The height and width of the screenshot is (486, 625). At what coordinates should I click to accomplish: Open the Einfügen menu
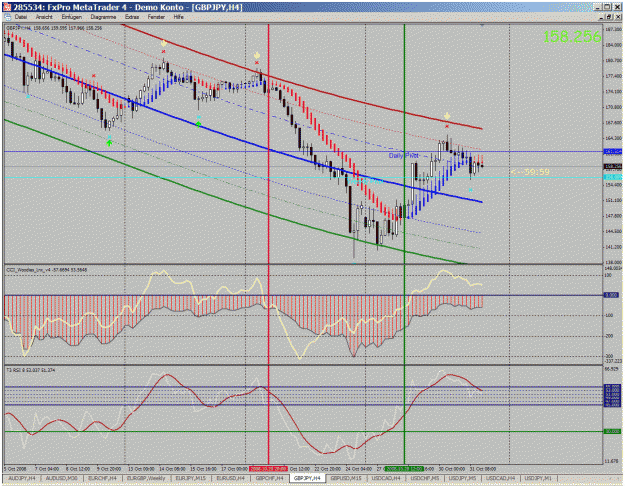coord(71,17)
